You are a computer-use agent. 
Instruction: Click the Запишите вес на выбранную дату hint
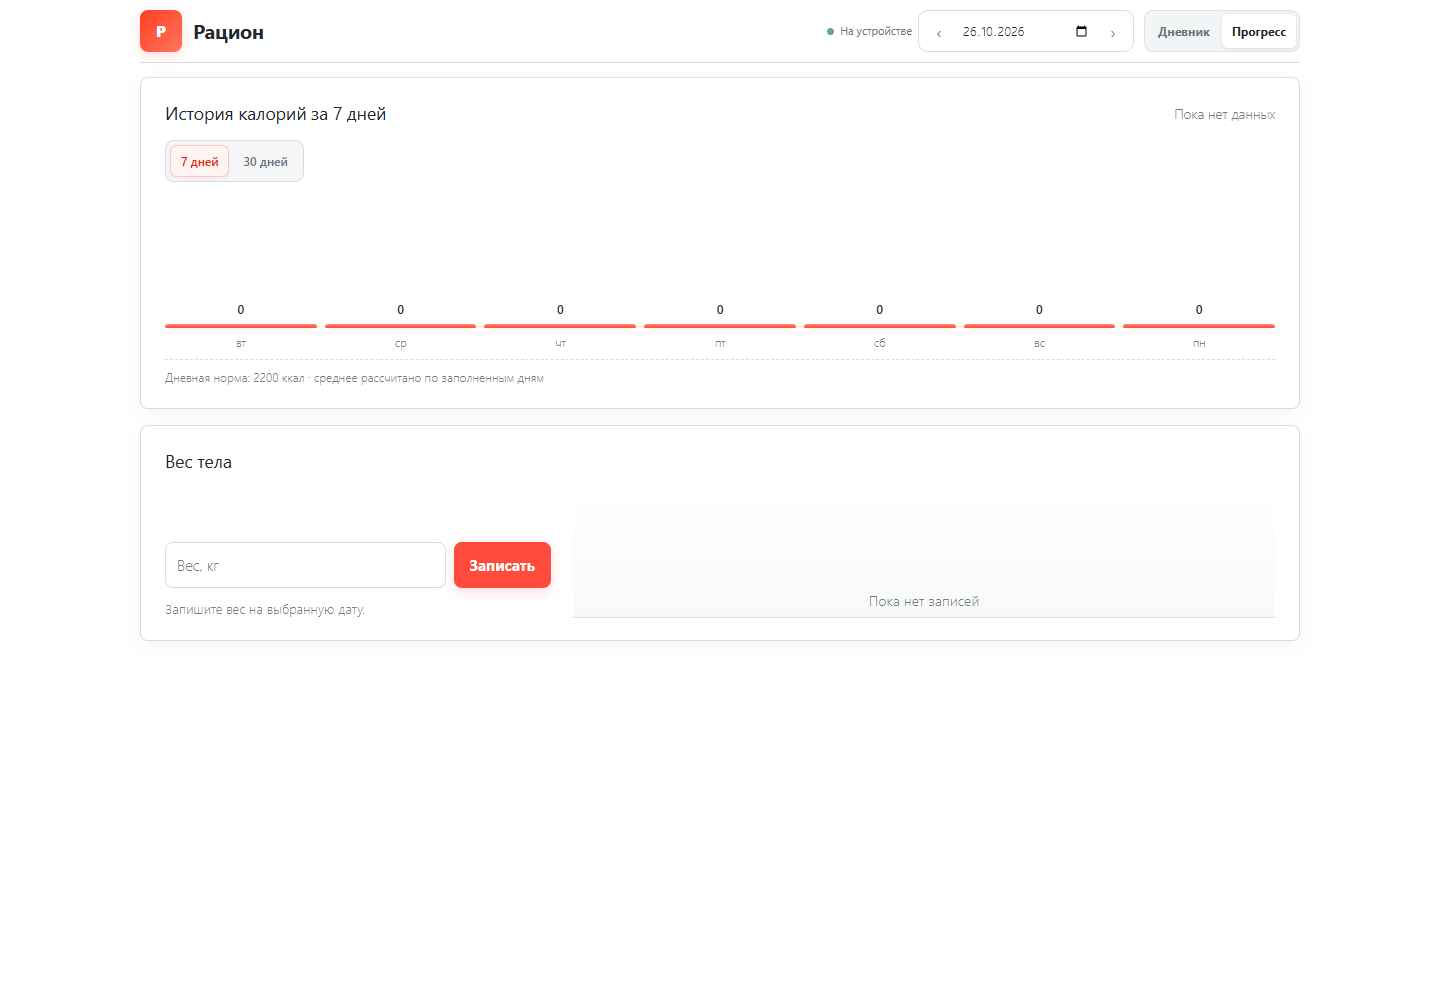pyautogui.click(x=265, y=609)
